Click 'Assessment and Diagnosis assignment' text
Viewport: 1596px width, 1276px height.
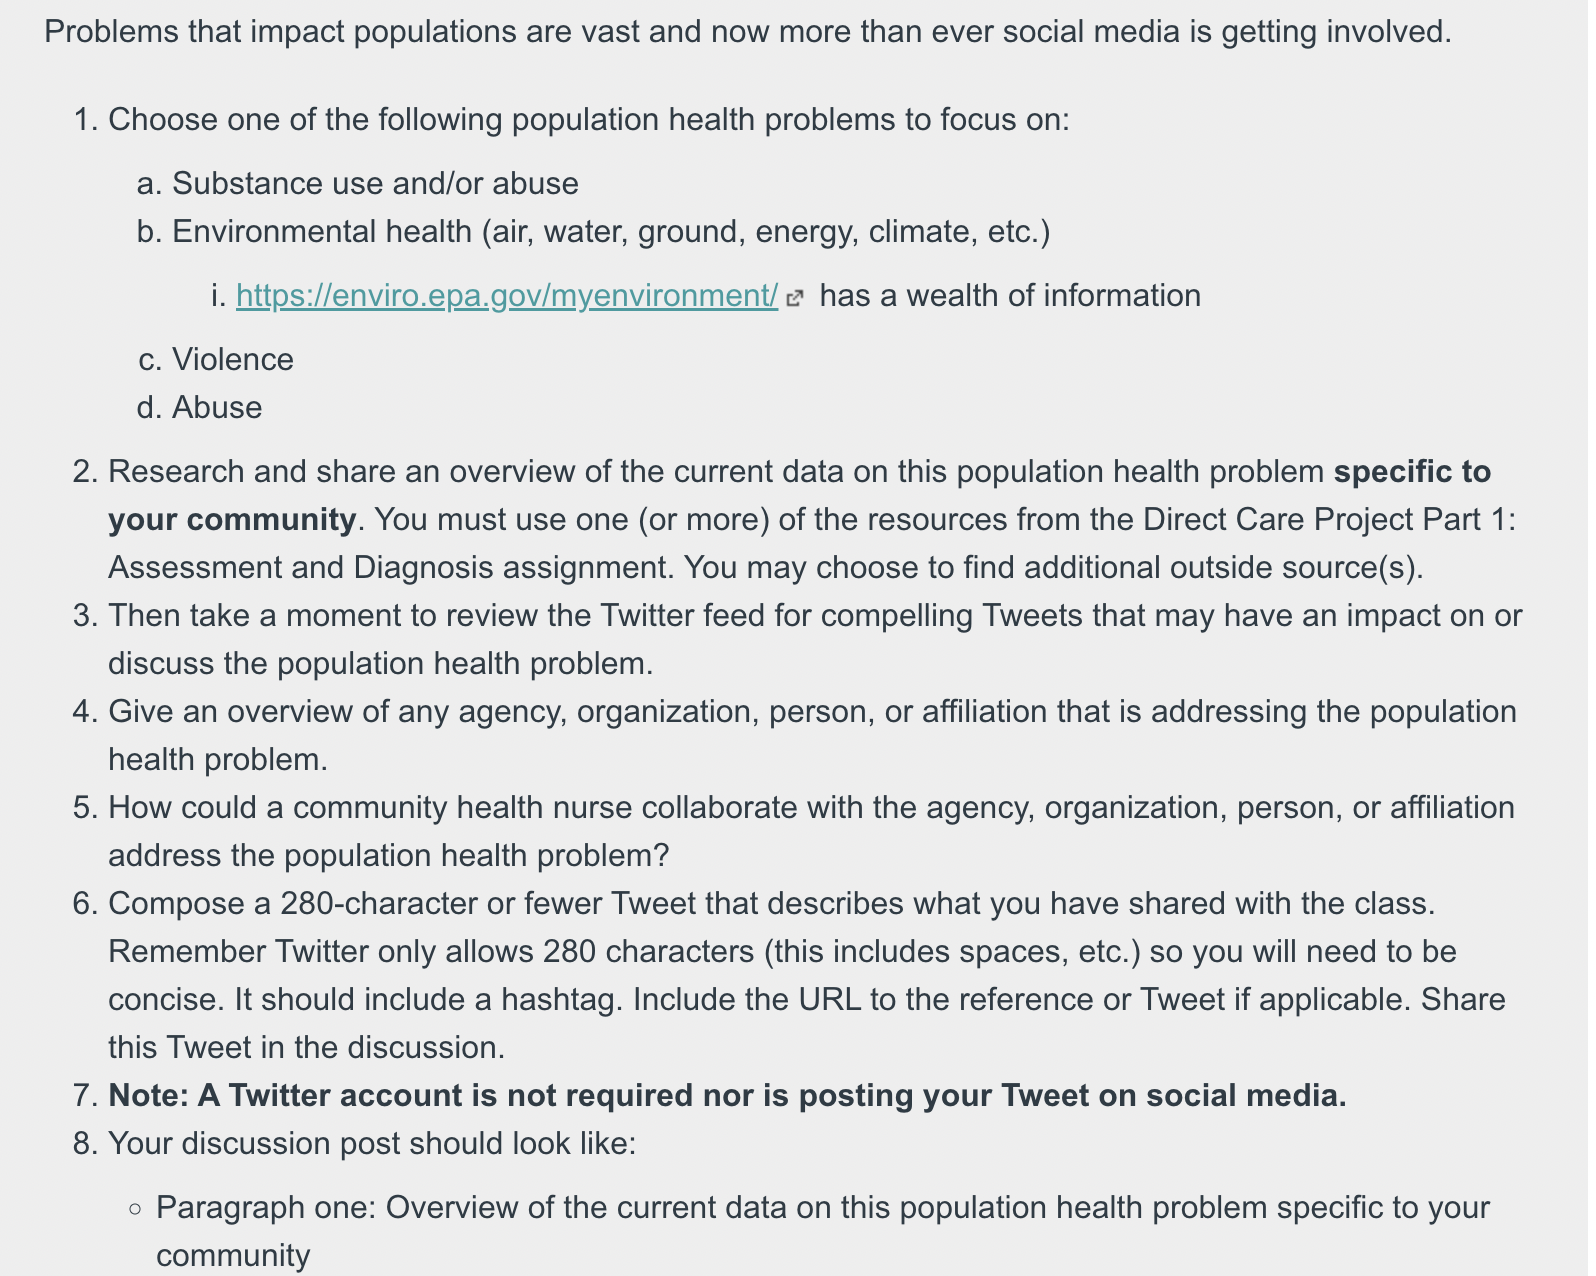391,568
